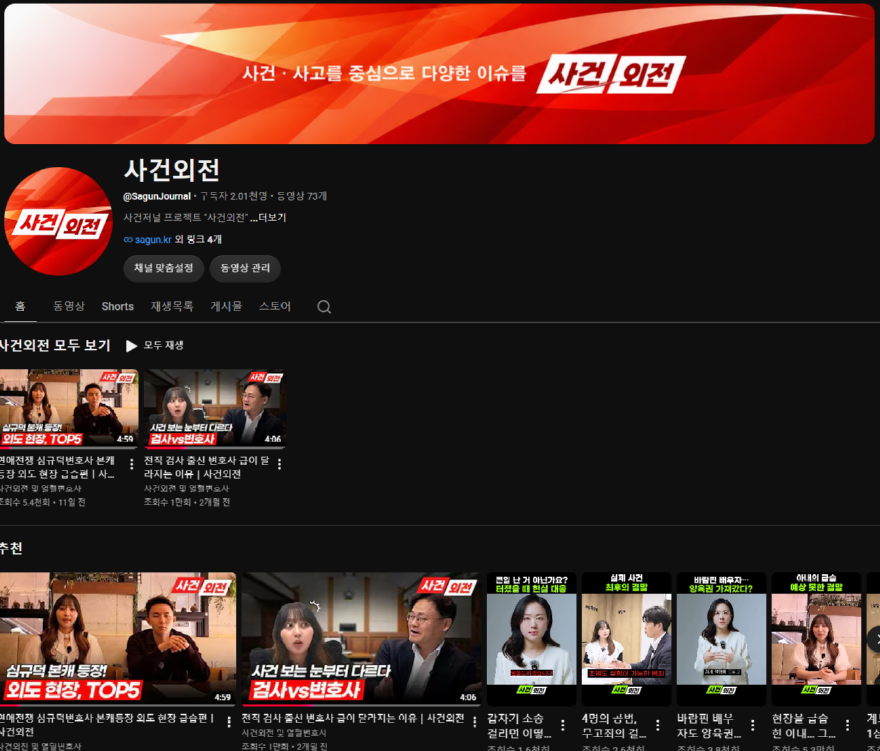Click the channel banner image
Viewport: 880px width, 751px height.
pyautogui.click(x=439, y=74)
